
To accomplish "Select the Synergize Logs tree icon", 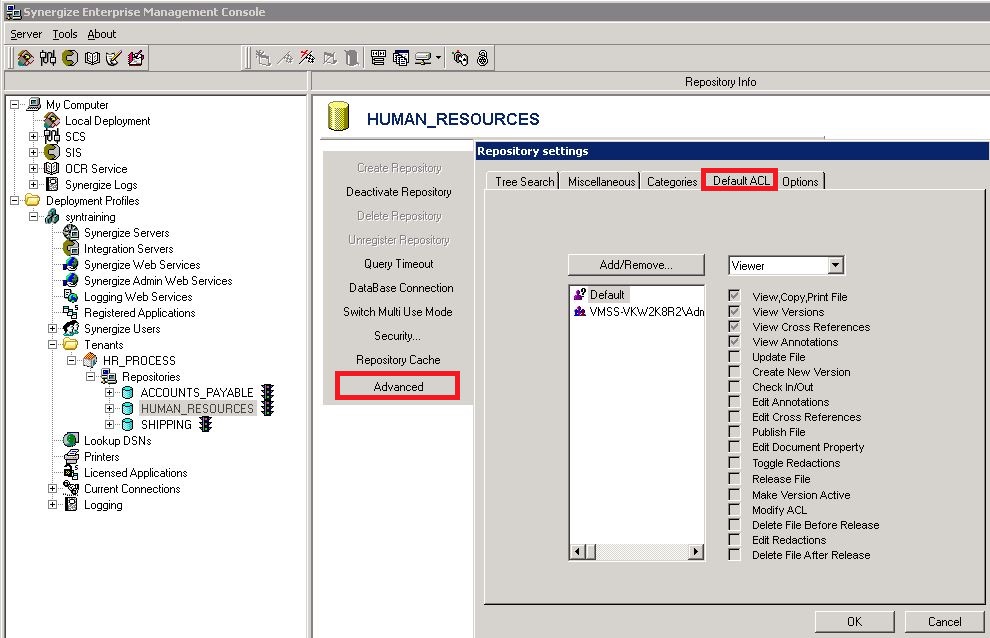I will tap(52, 184).
